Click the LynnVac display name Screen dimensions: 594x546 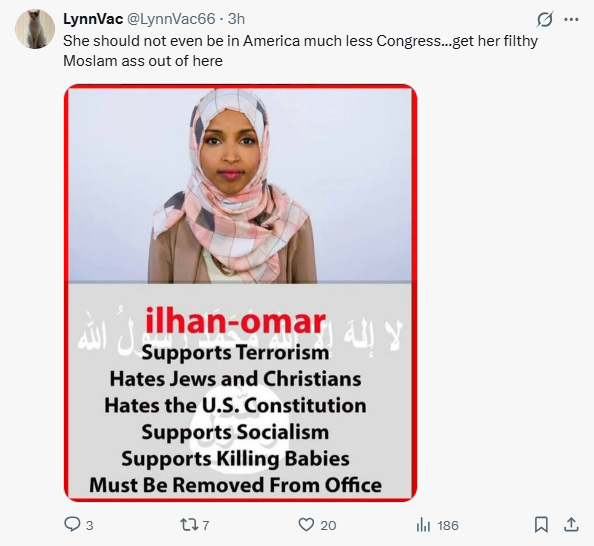tap(93, 19)
